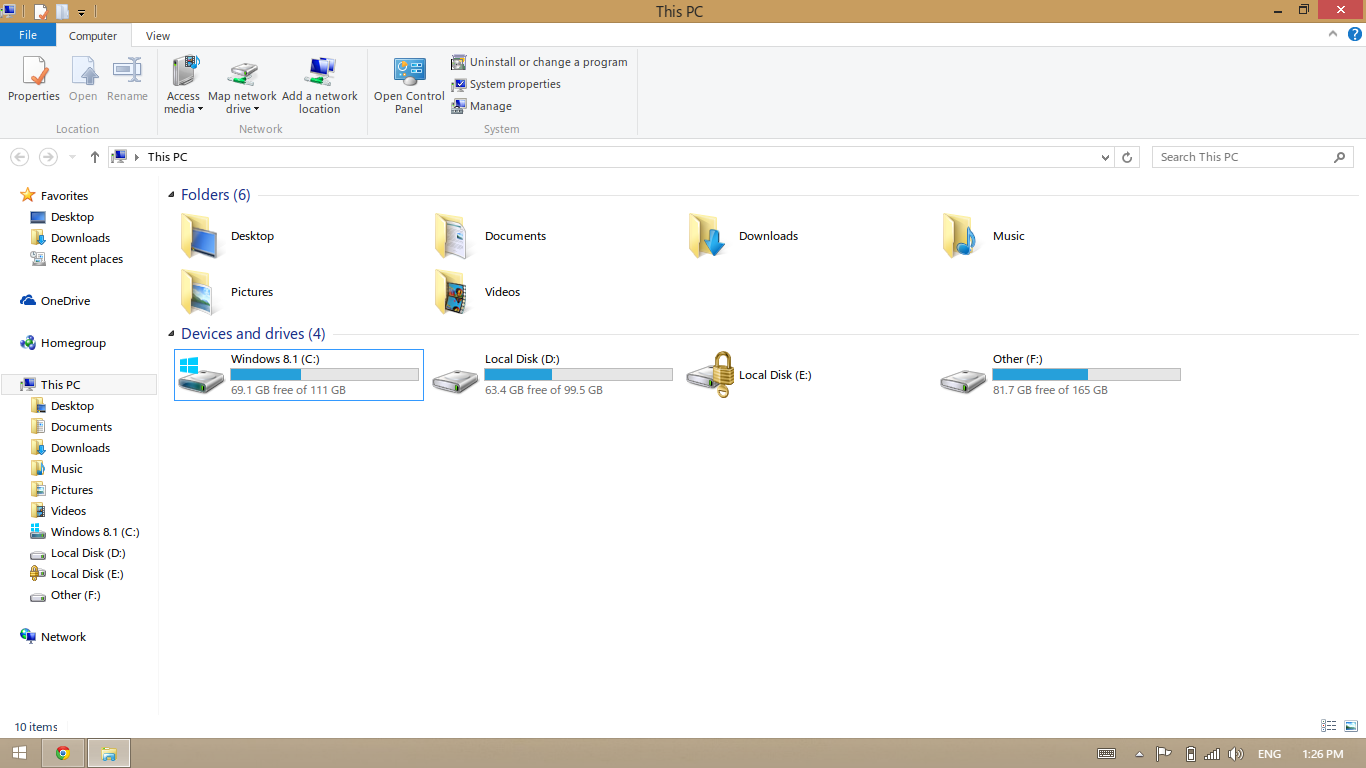Select the Local Disk (D:) drive

coord(553,375)
